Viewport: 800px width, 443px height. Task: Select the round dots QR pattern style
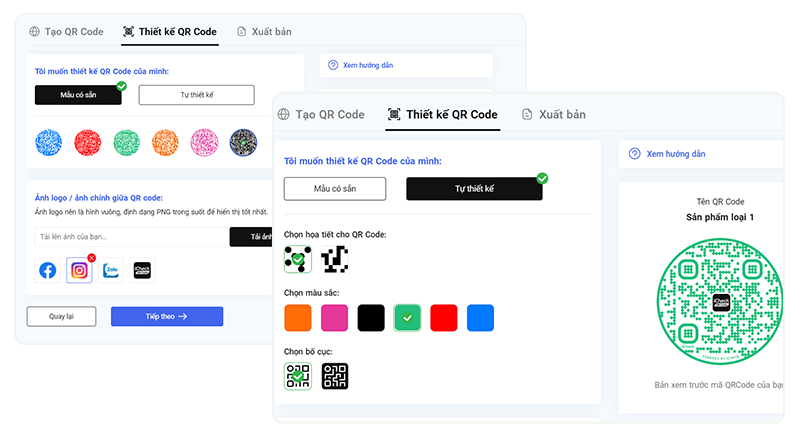click(298, 259)
